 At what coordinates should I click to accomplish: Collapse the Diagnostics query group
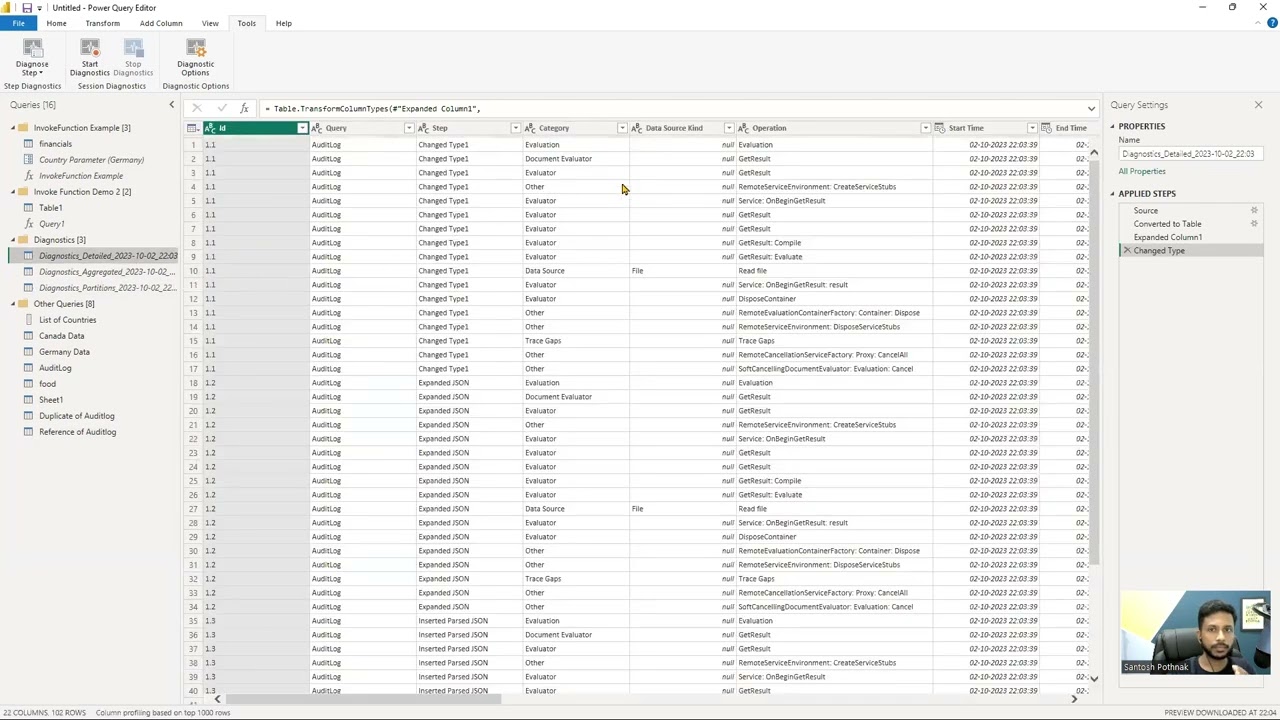coord(13,240)
